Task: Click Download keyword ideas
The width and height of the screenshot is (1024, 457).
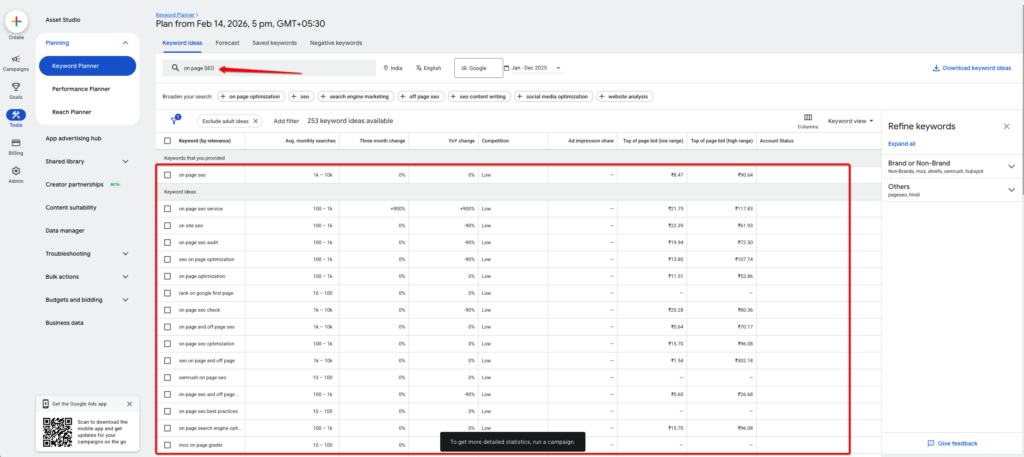Action: (x=972, y=68)
